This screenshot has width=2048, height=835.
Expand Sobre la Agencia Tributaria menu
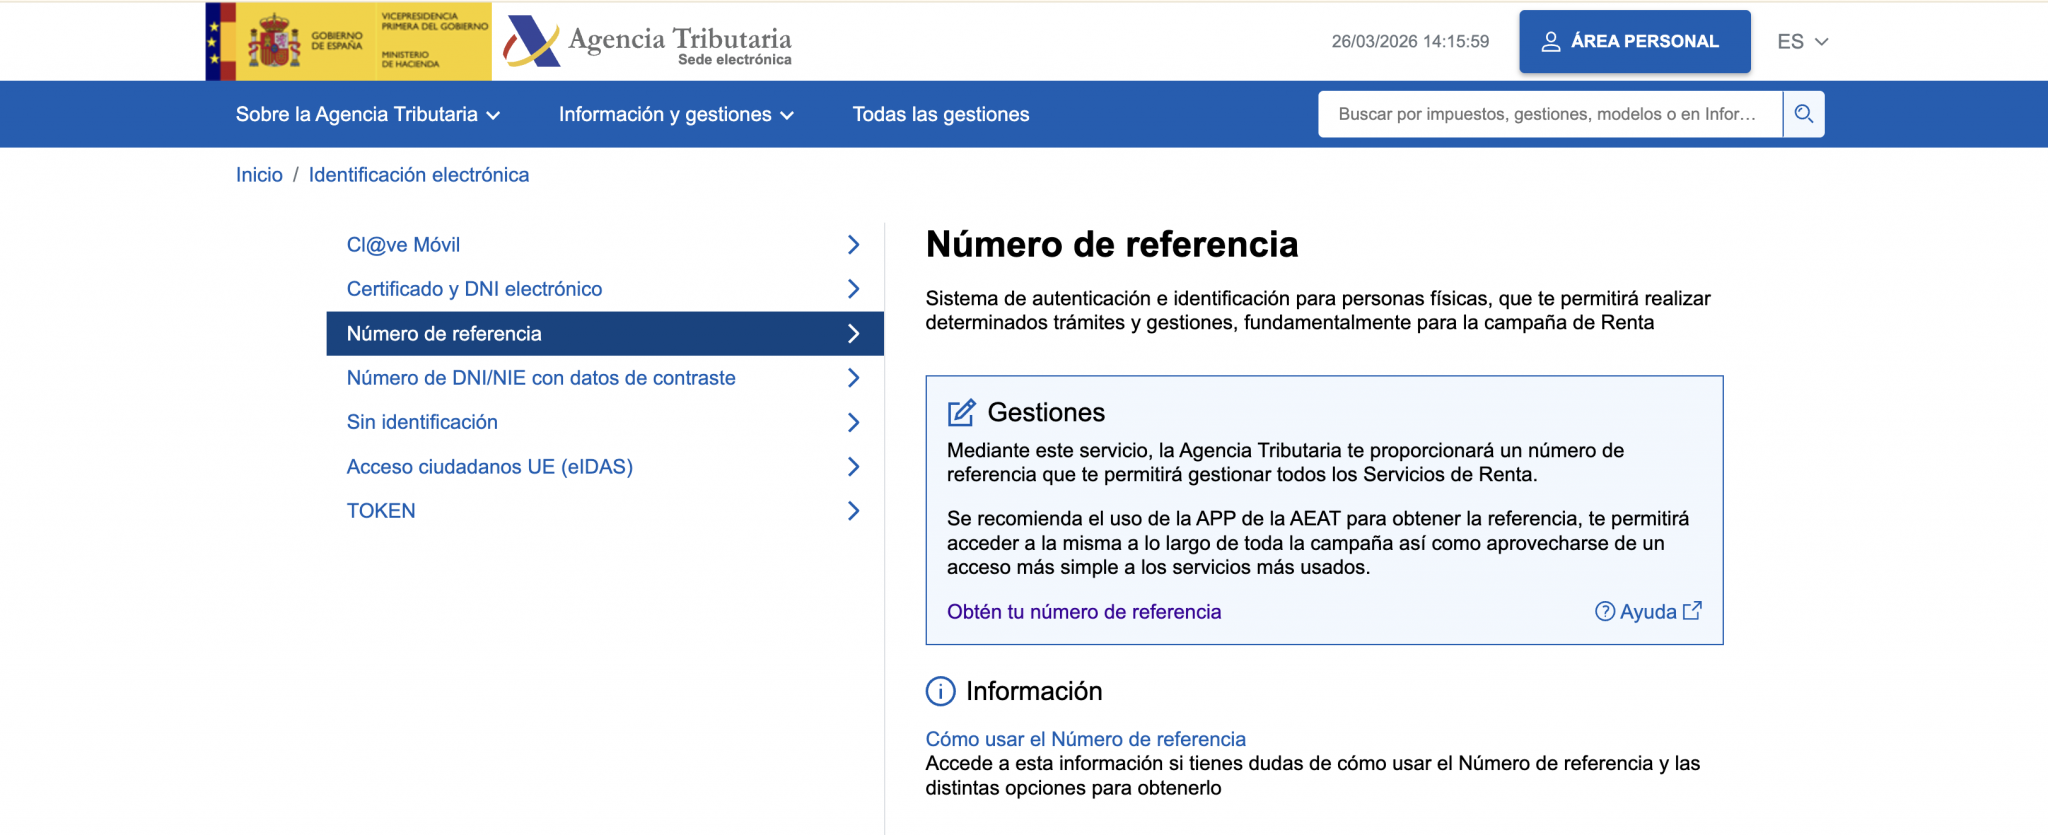[367, 114]
